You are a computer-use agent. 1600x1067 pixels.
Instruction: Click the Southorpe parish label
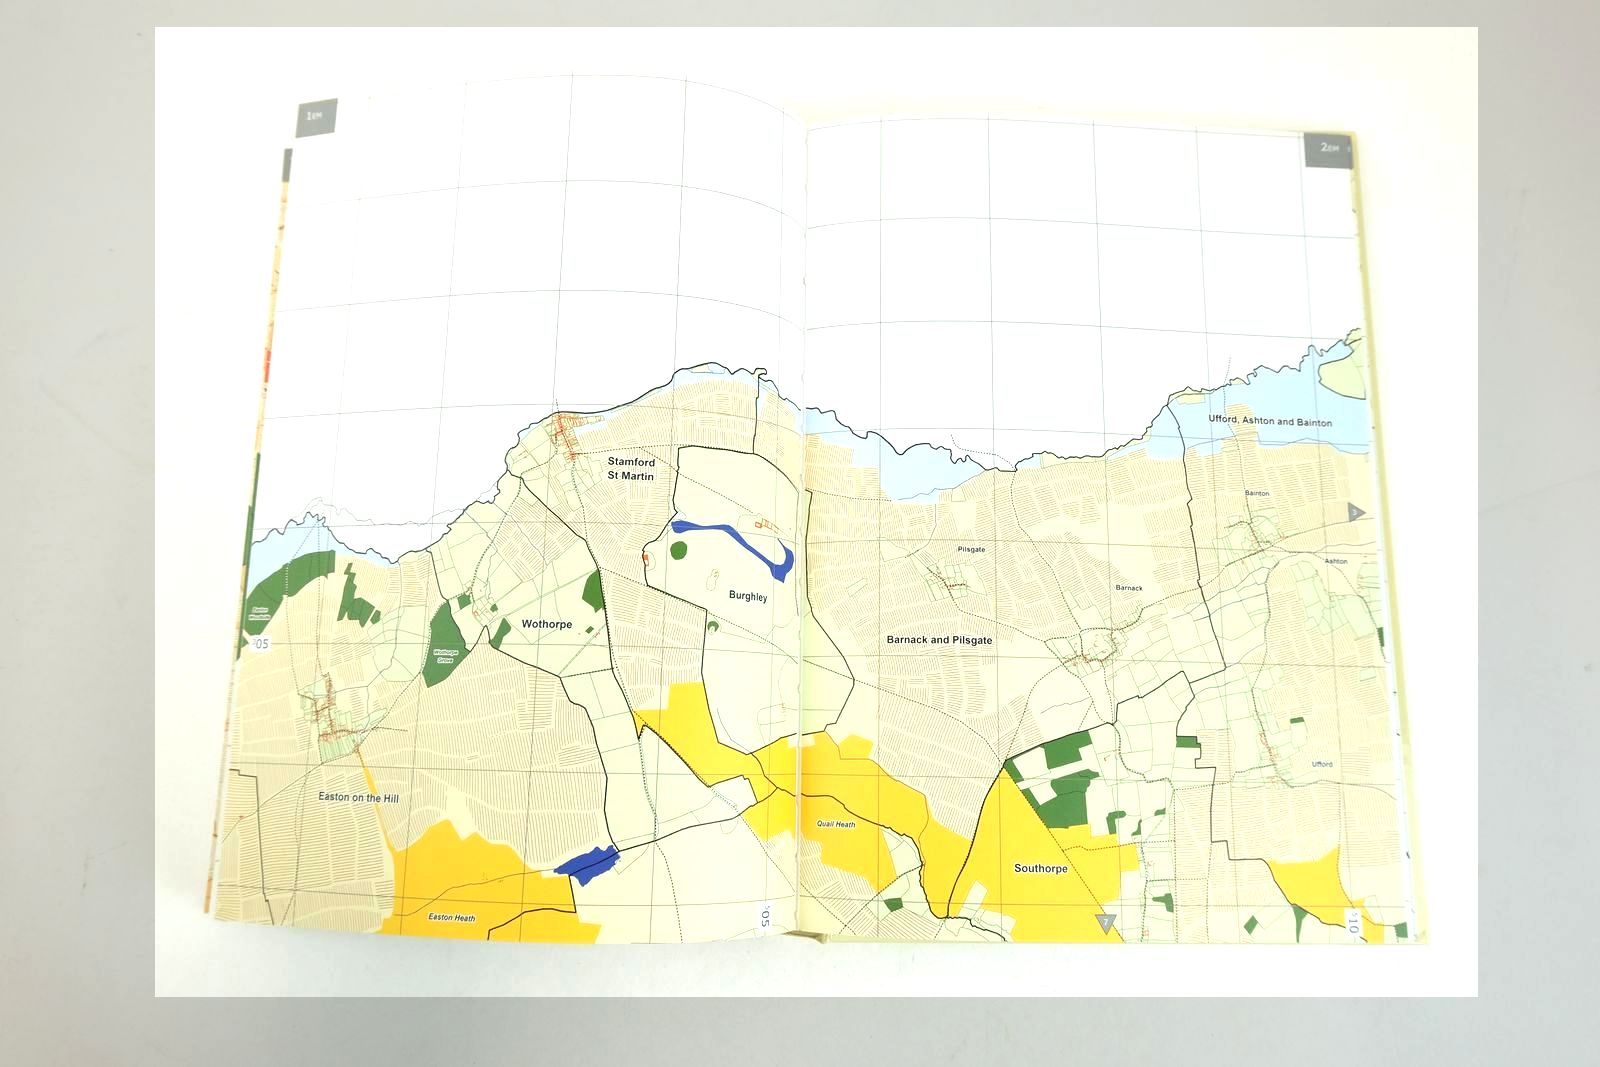(x=1040, y=868)
